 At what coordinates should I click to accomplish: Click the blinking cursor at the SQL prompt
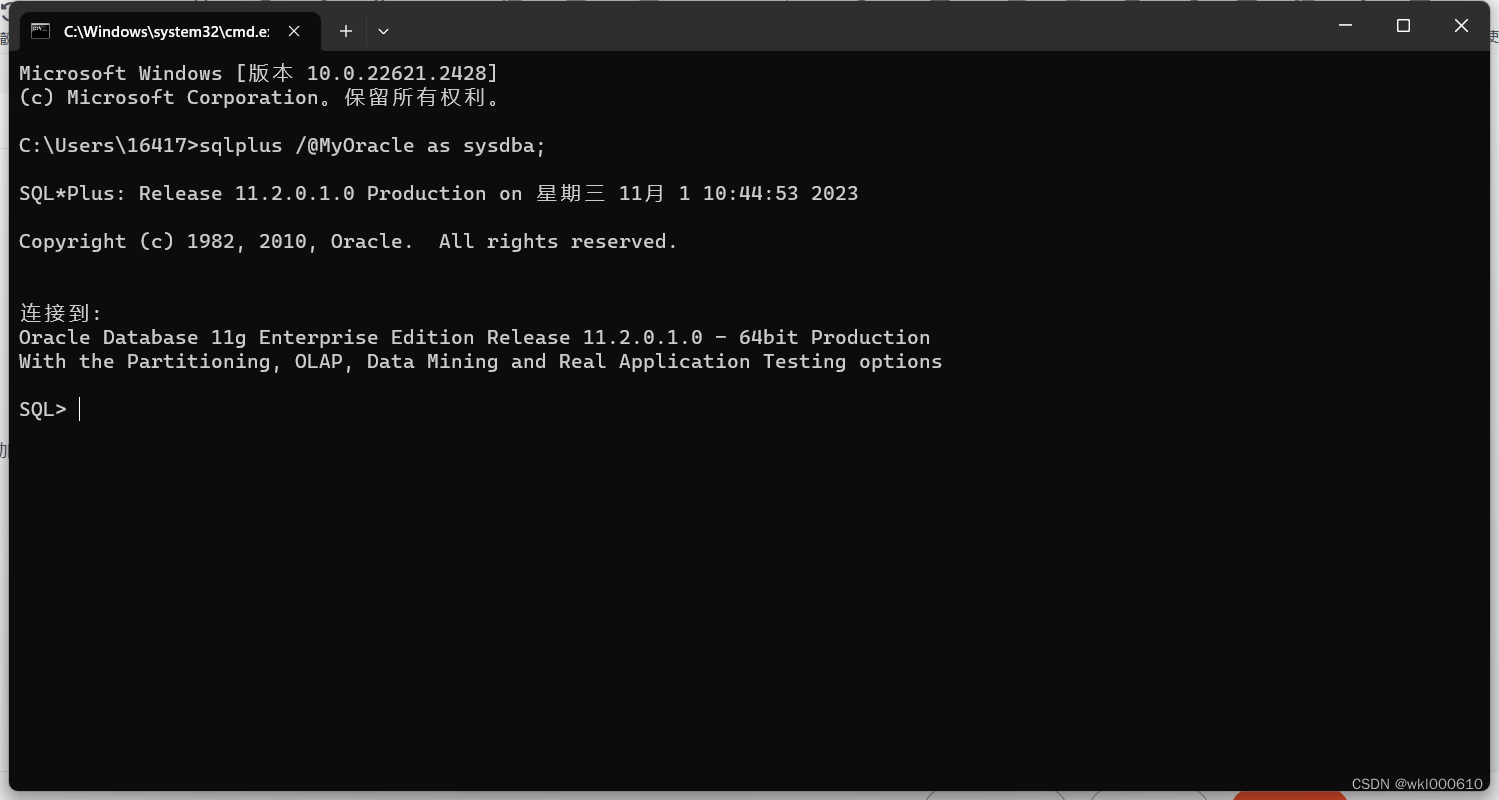click(x=80, y=408)
